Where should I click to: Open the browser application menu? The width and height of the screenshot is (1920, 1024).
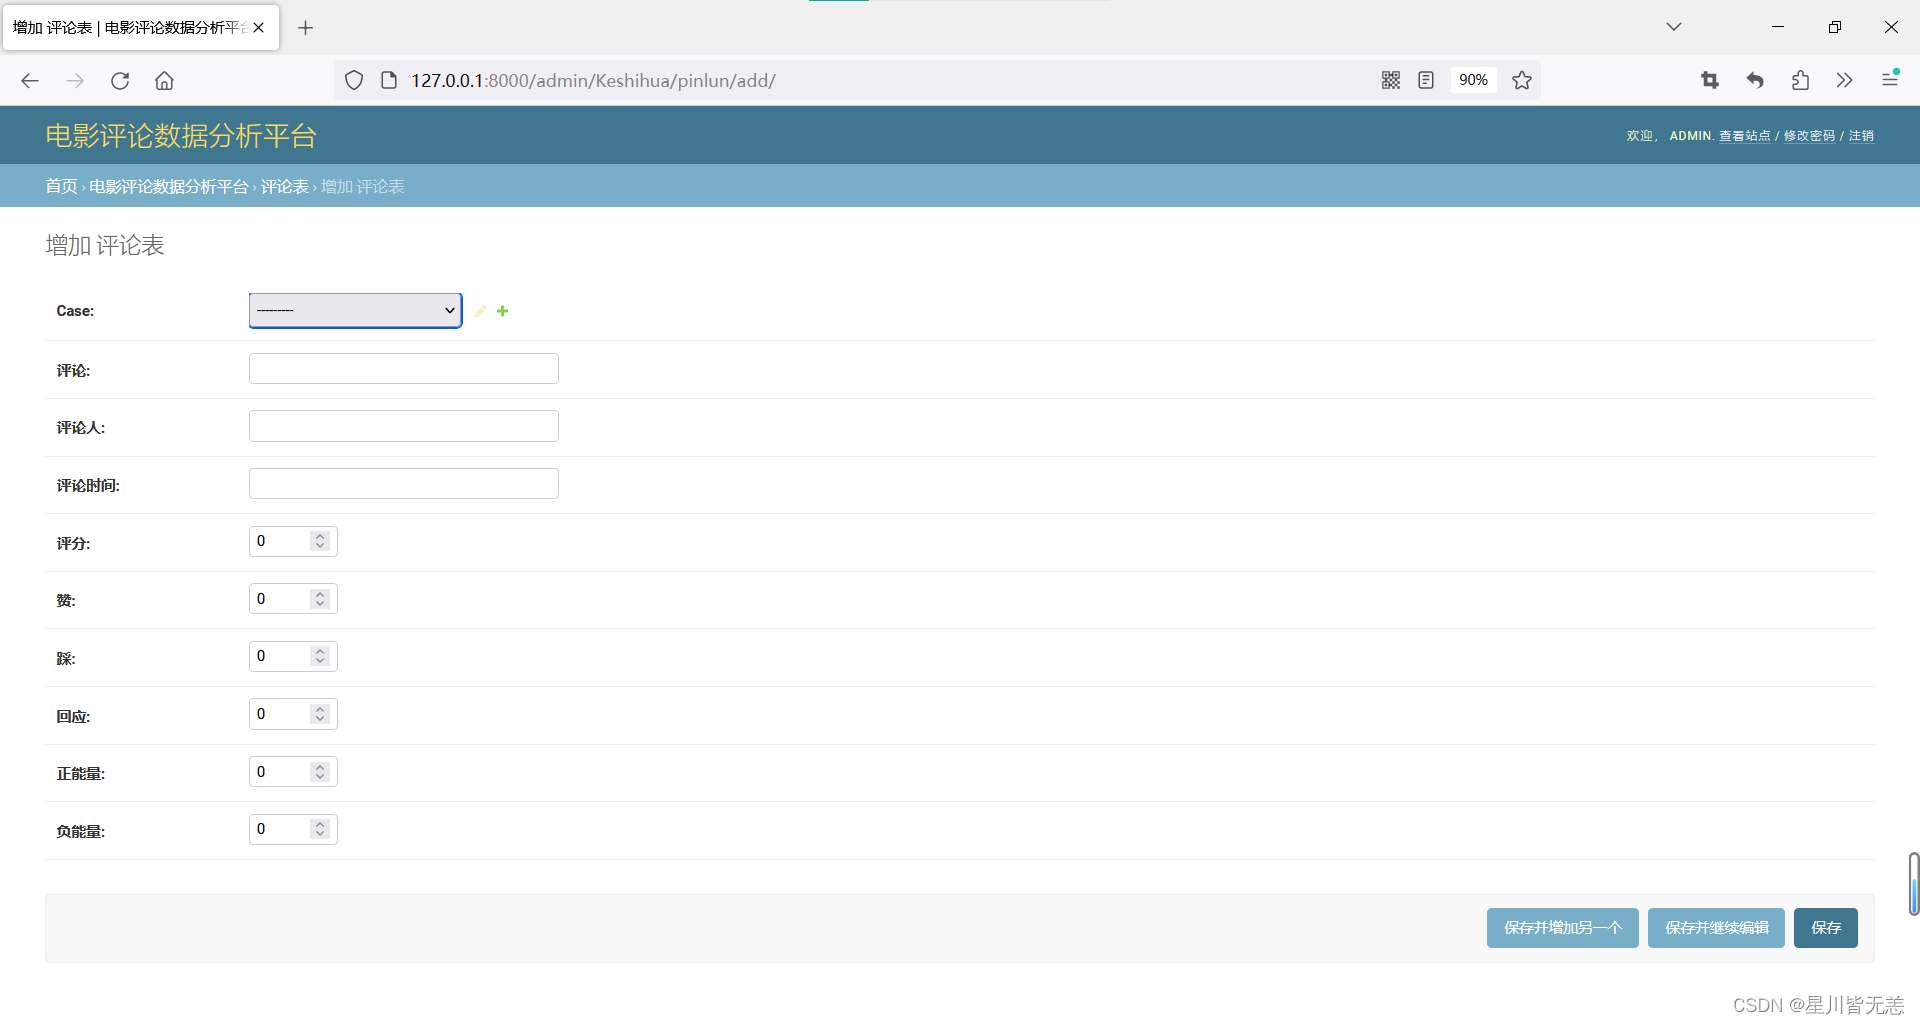(x=1890, y=80)
